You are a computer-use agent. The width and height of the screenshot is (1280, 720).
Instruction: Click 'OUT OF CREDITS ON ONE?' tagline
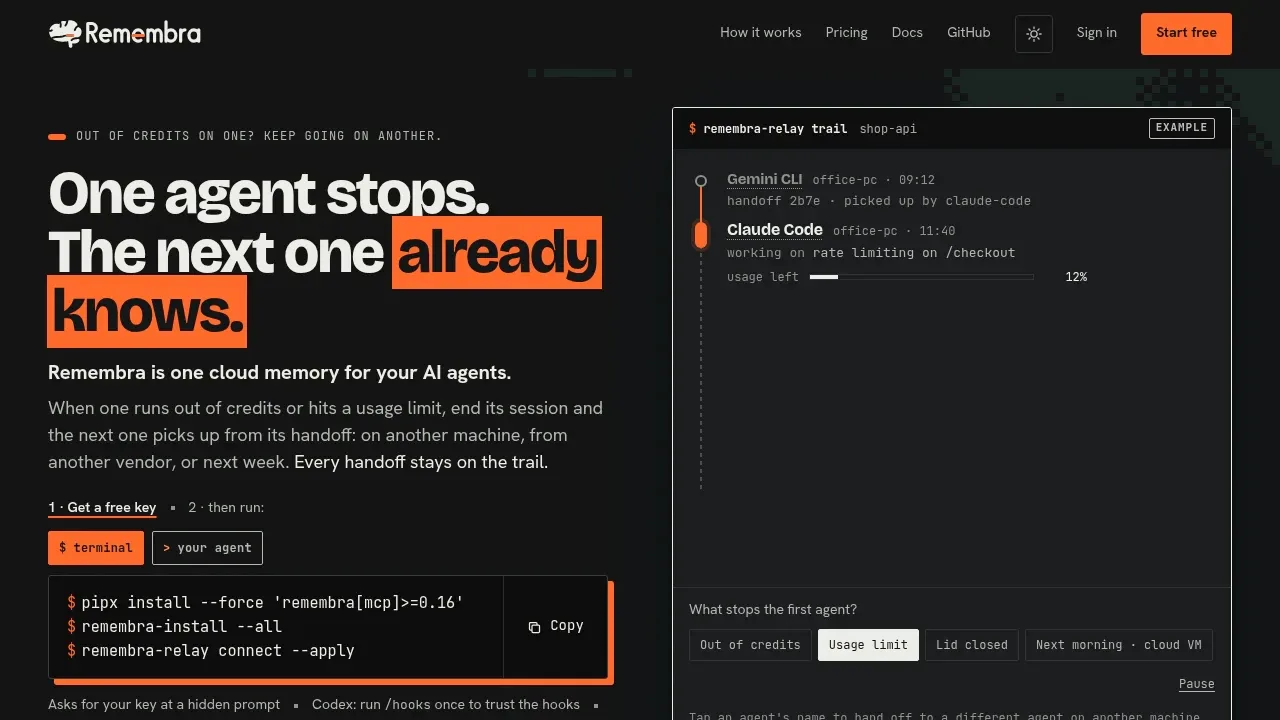(259, 136)
